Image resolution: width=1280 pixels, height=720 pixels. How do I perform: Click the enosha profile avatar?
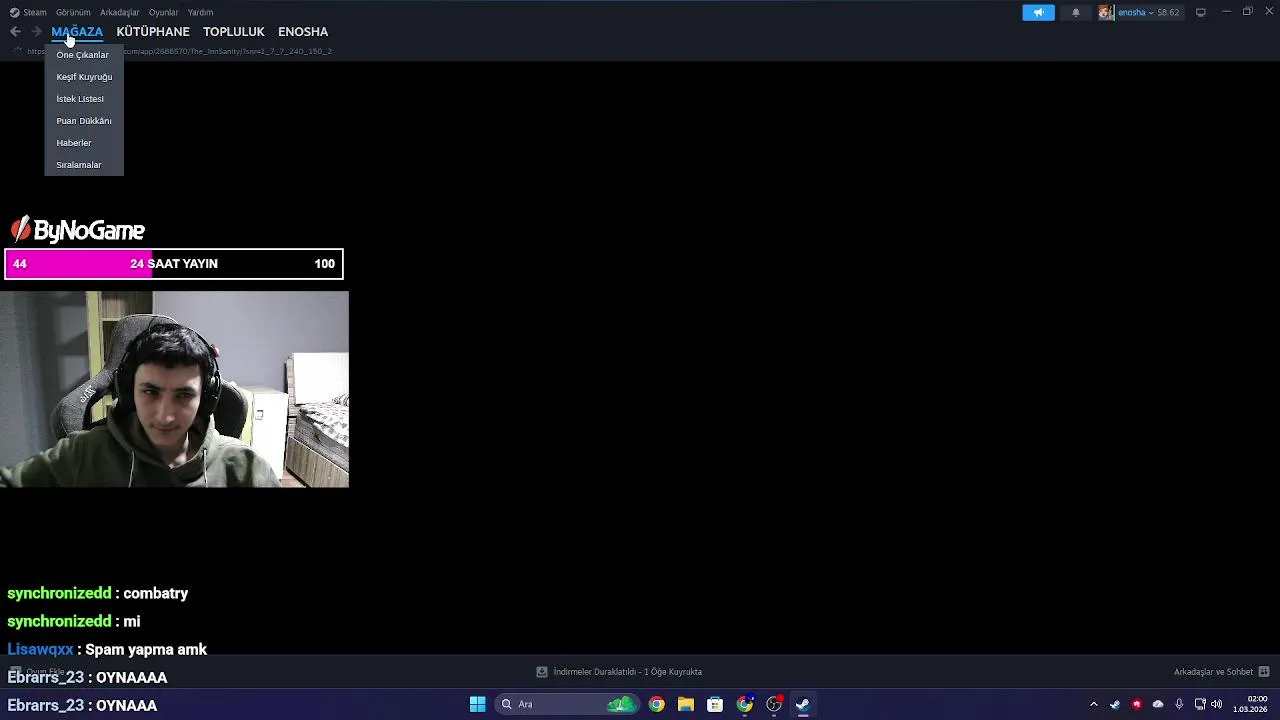[x=1106, y=12]
